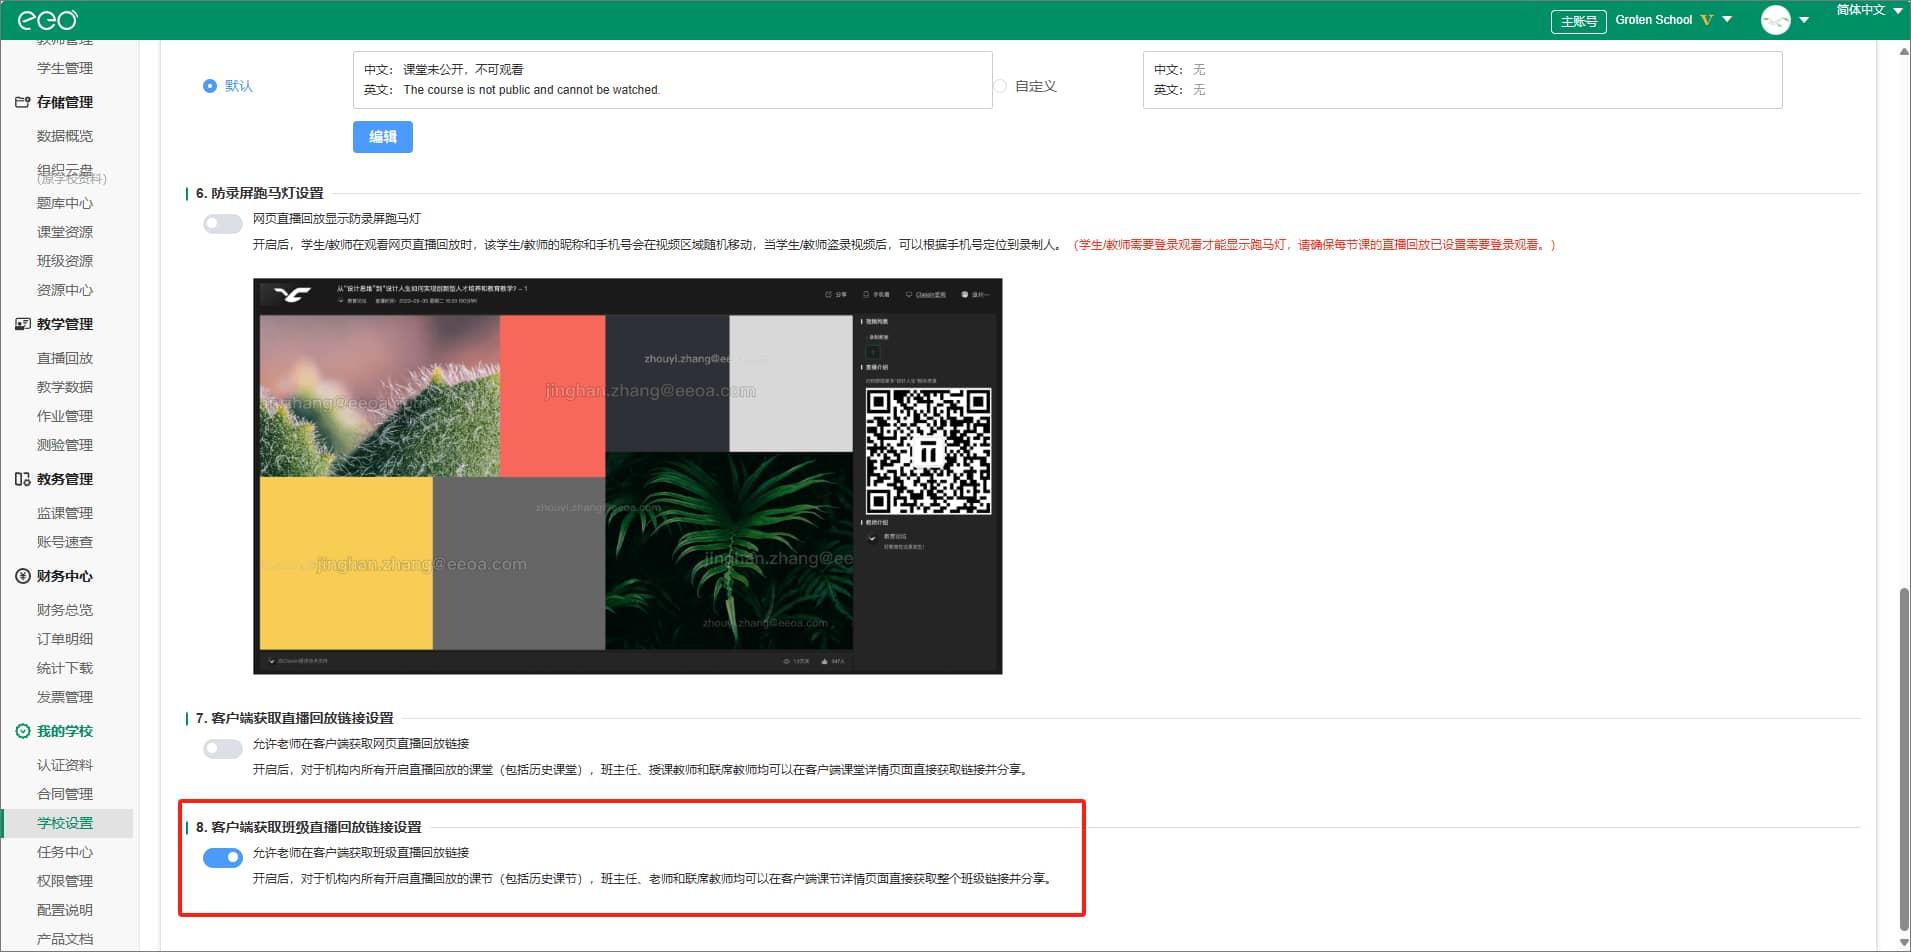Open 订单明细 in the sidebar
The height and width of the screenshot is (952, 1911).
[x=65, y=639]
